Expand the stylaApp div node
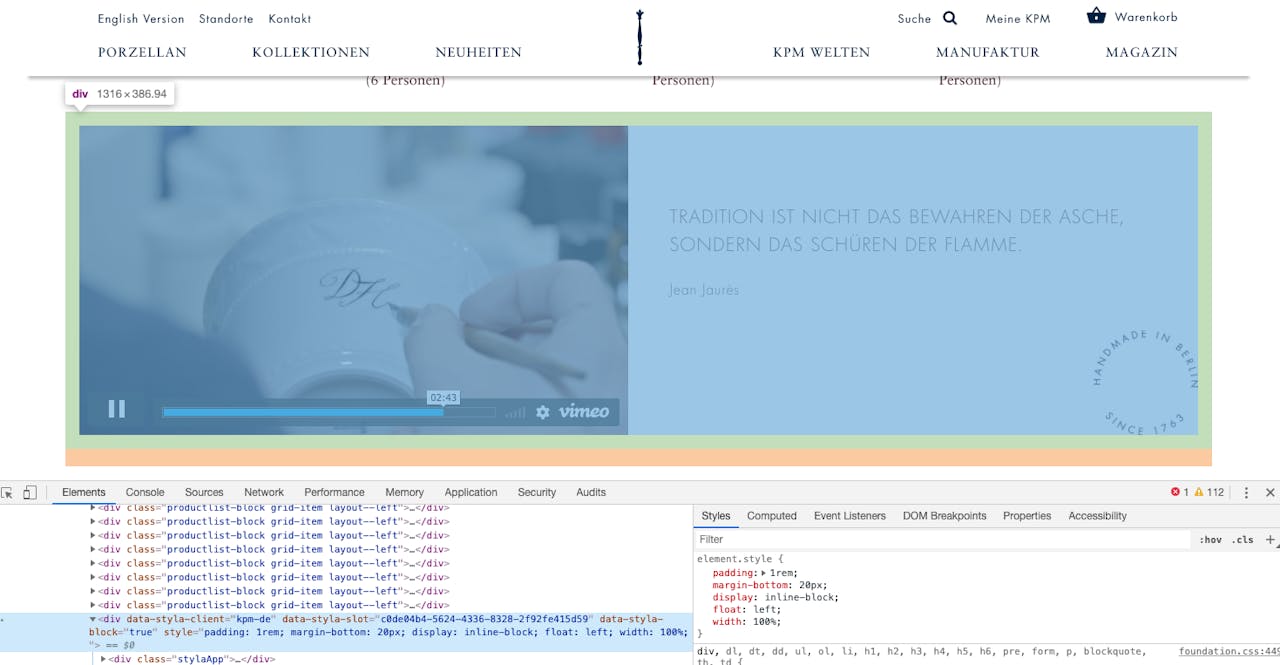 point(104,659)
